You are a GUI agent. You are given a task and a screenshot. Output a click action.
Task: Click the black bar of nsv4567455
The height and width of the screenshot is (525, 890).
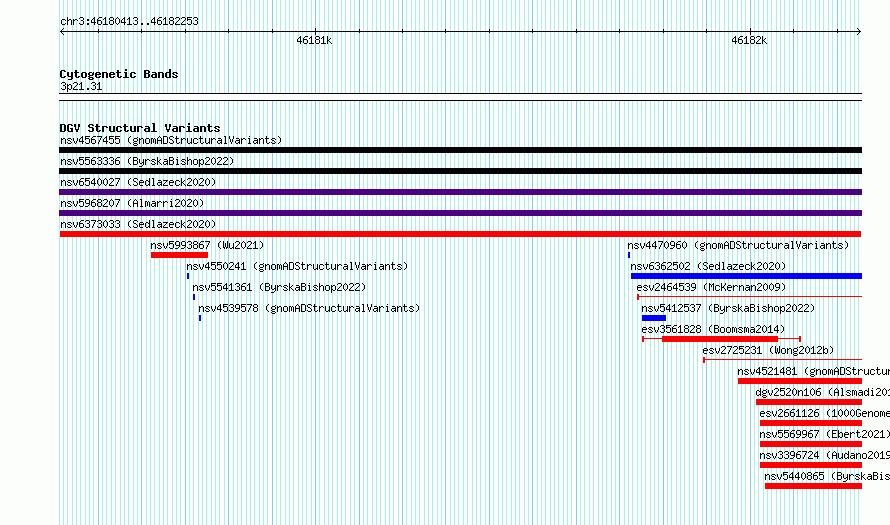pos(460,150)
